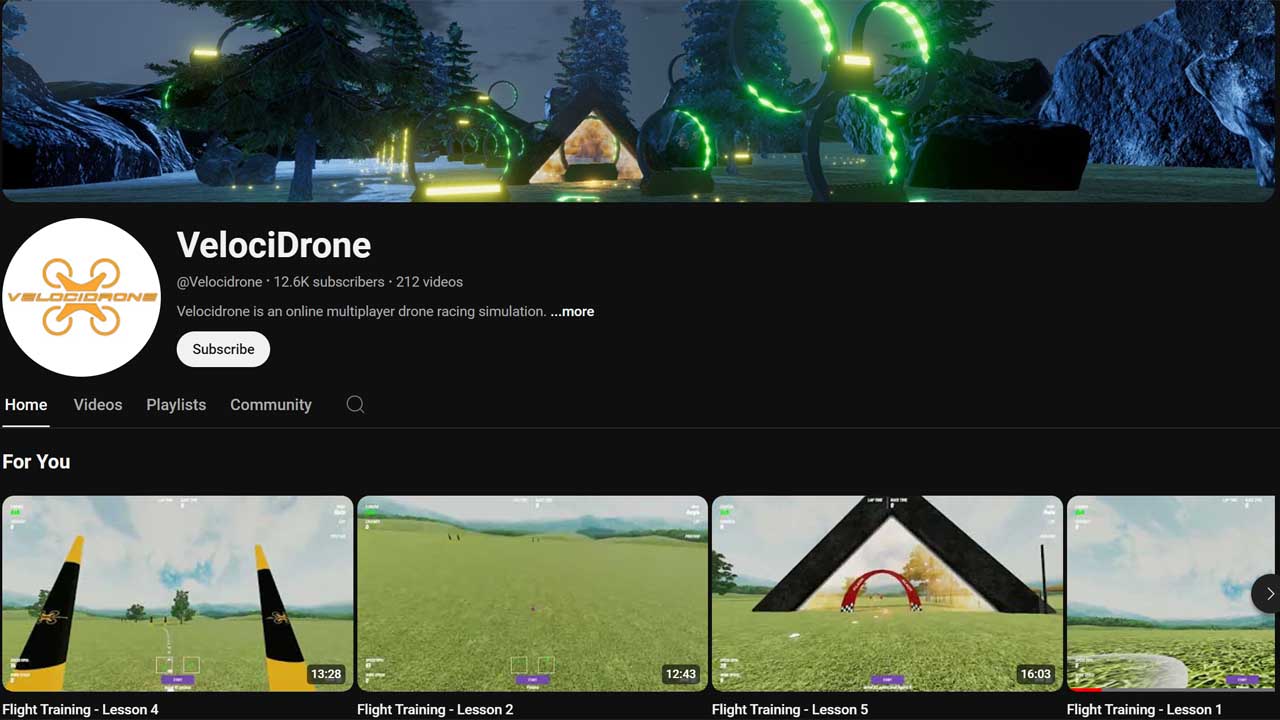Screen dimensions: 1280x720
Task: Open Flight Training - Lesson 2 thumbnail
Action: click(x=532, y=593)
